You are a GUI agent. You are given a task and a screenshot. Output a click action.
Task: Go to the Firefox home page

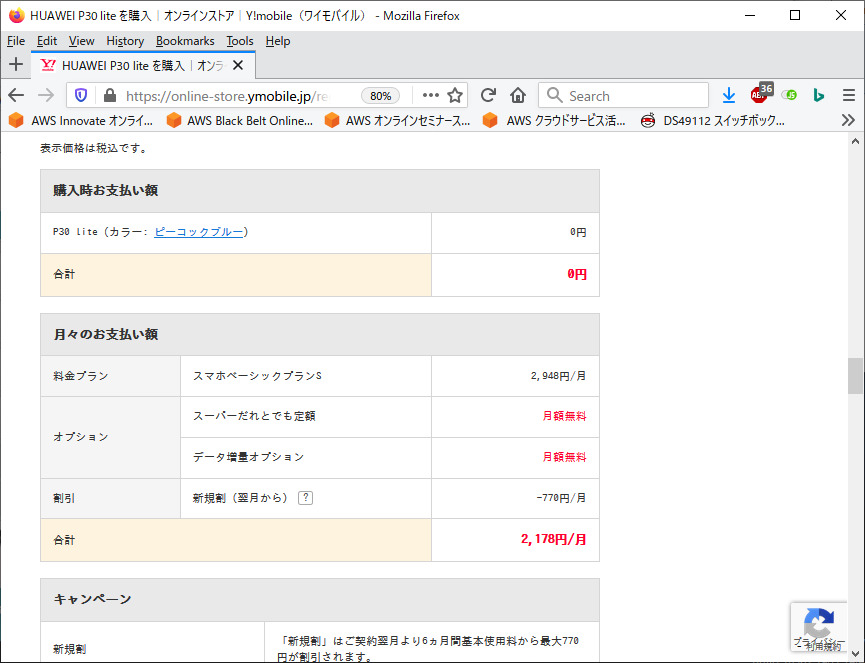518,95
